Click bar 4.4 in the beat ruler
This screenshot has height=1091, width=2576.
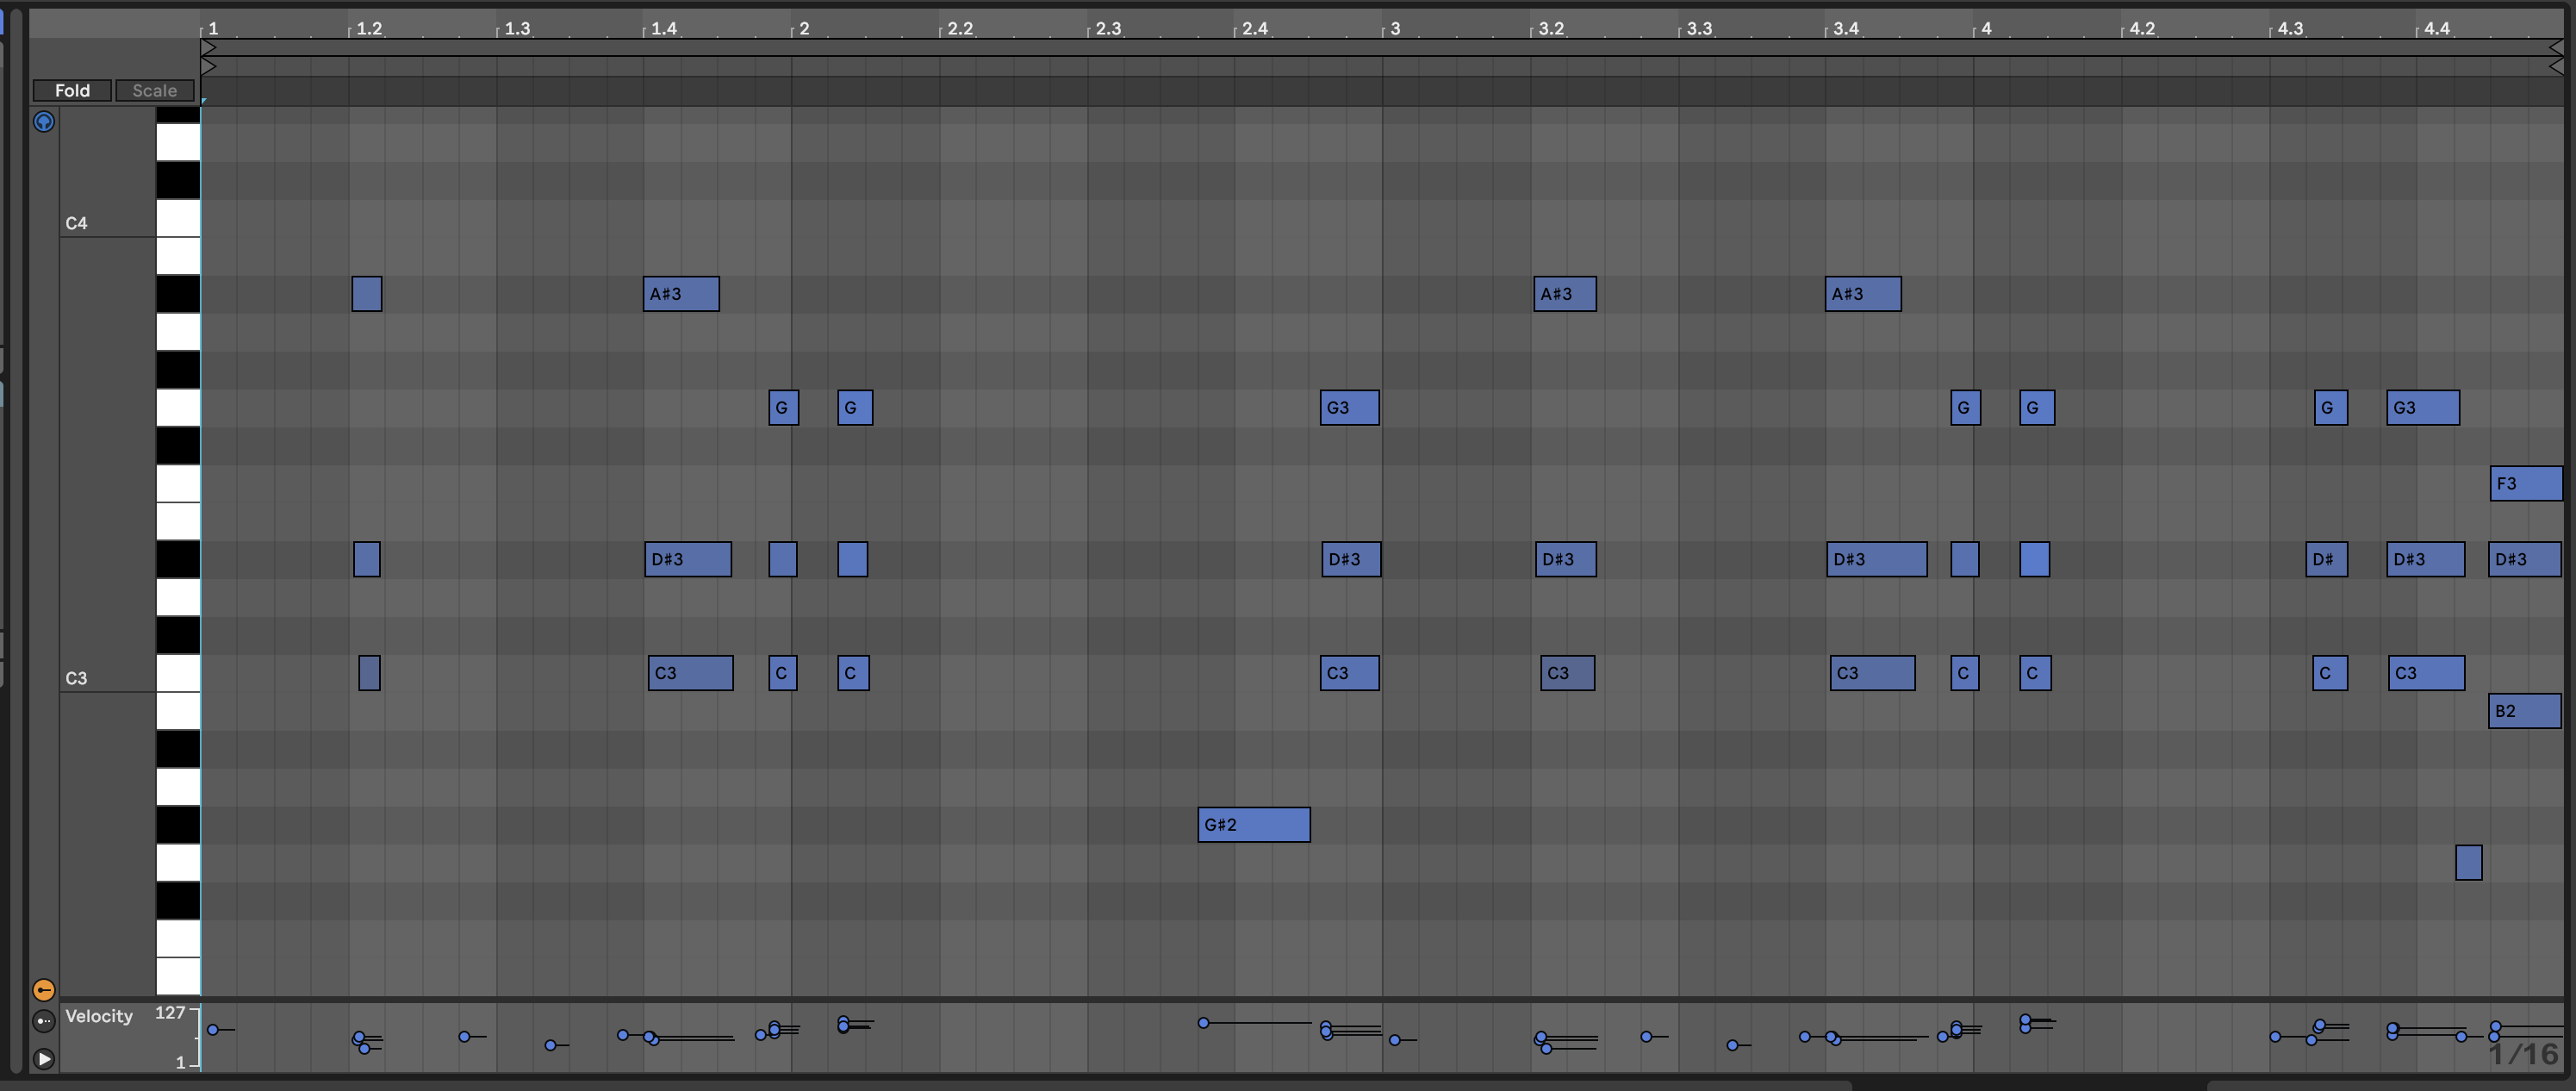pos(2437,28)
